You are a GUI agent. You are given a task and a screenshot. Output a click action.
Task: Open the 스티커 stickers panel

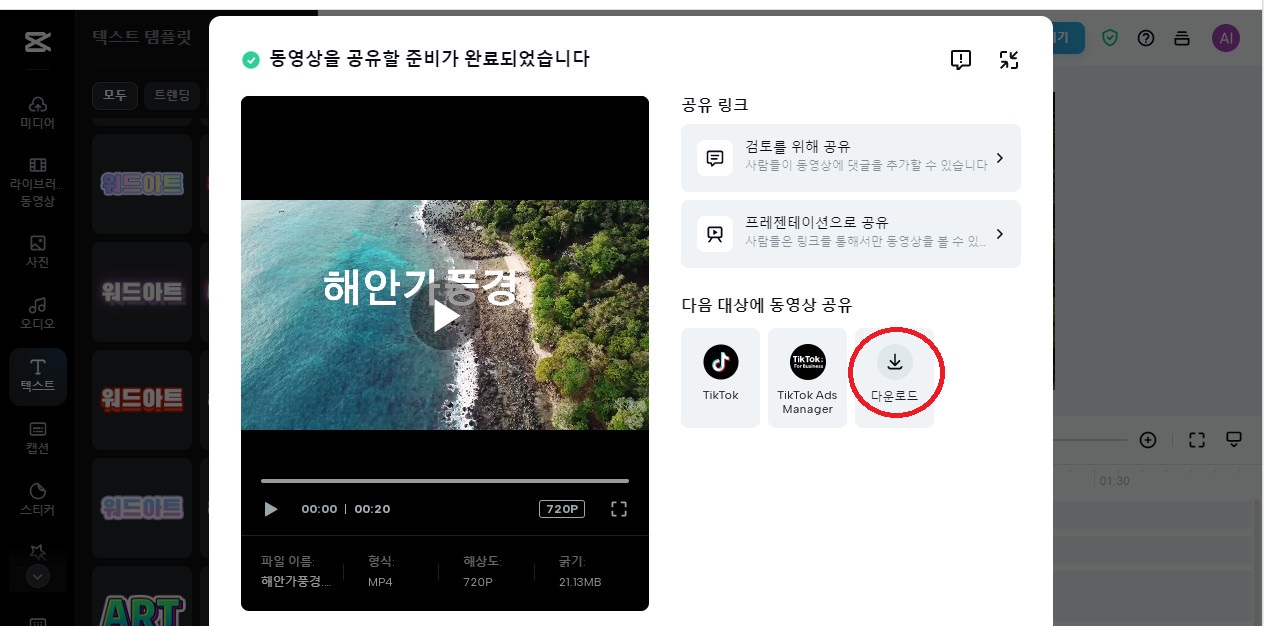coord(38,498)
